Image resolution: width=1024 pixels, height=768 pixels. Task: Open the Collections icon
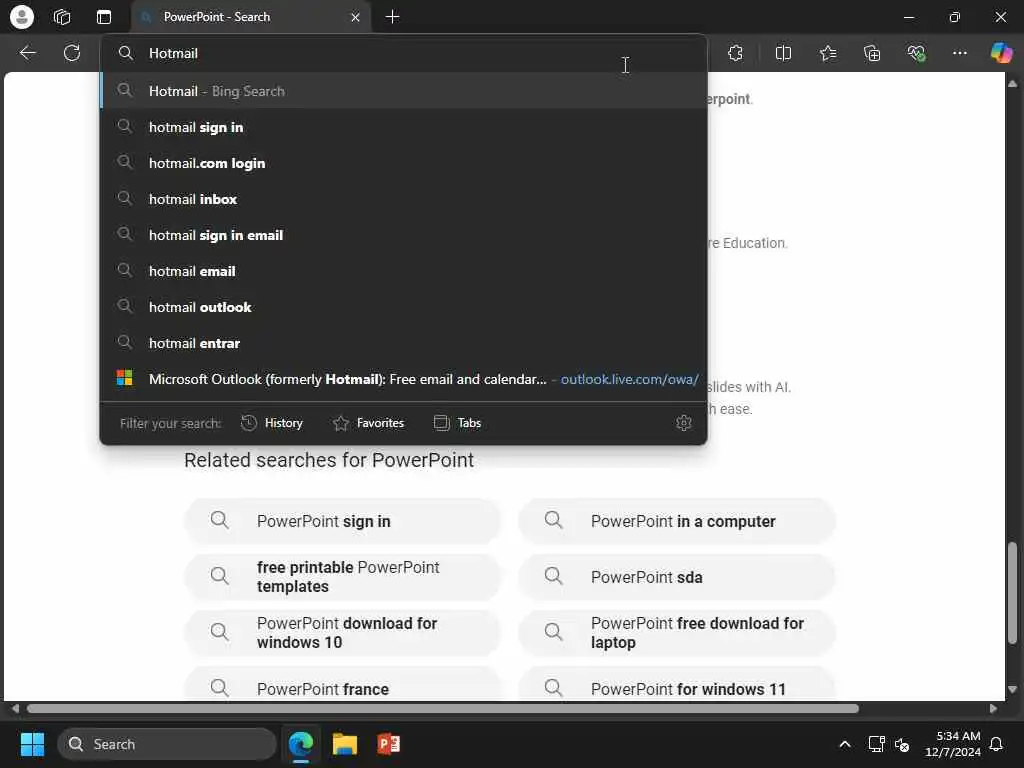[872, 54]
